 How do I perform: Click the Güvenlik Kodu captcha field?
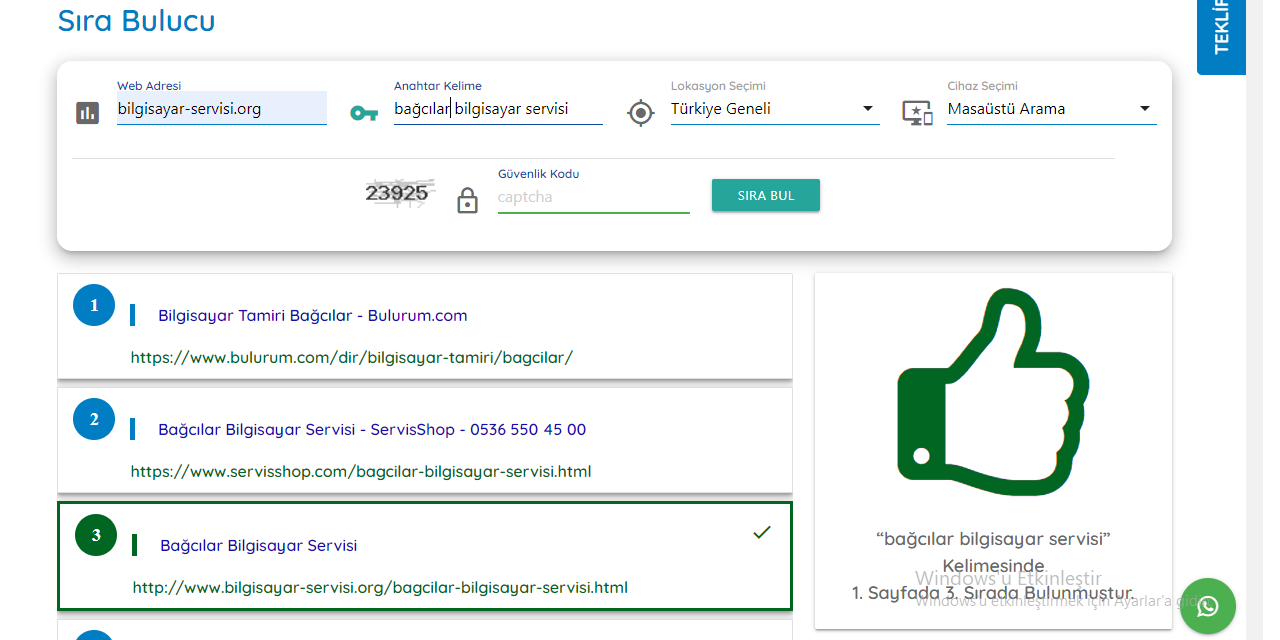[594, 197]
